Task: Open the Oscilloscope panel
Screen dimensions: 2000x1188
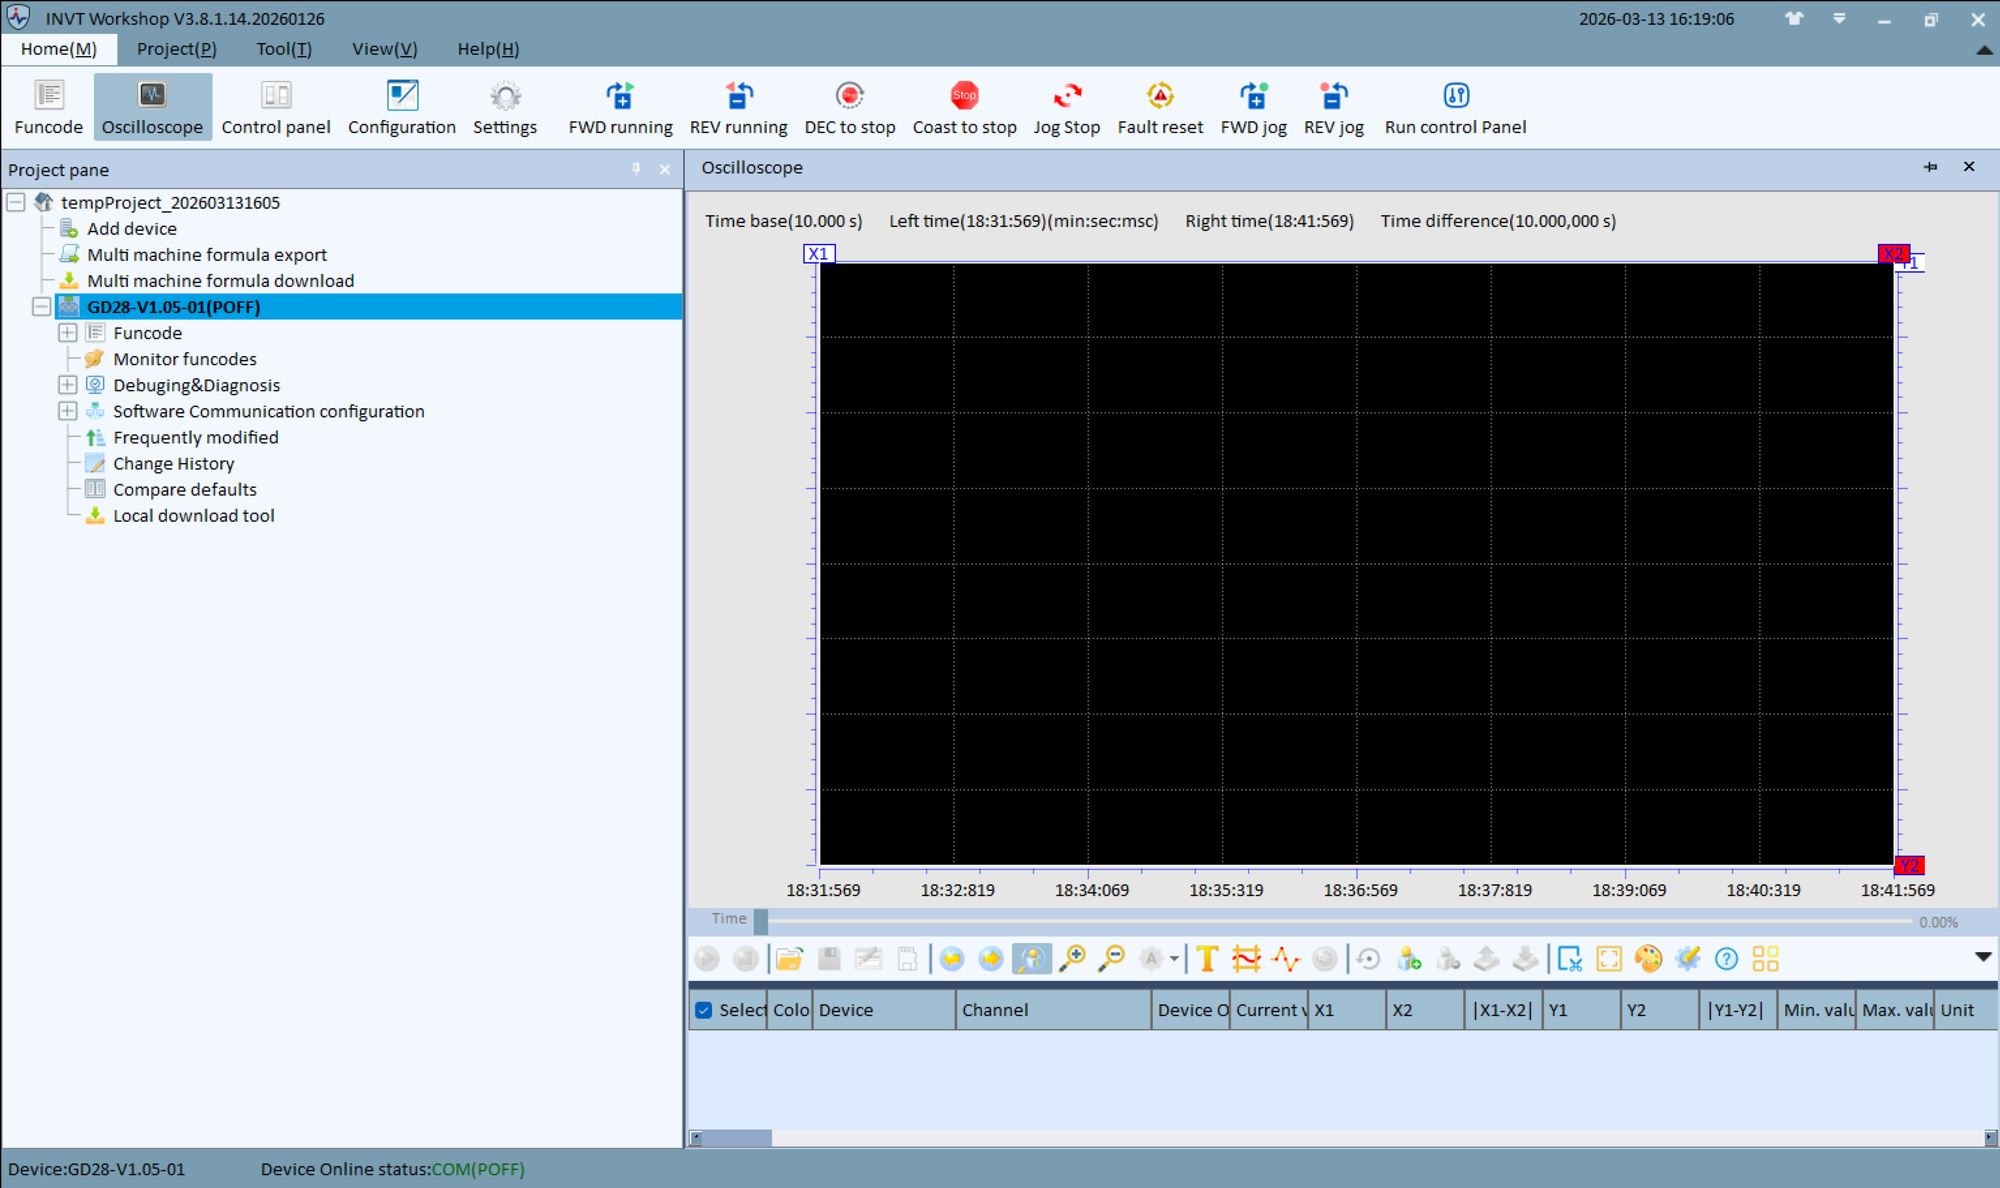Action: pos(152,105)
